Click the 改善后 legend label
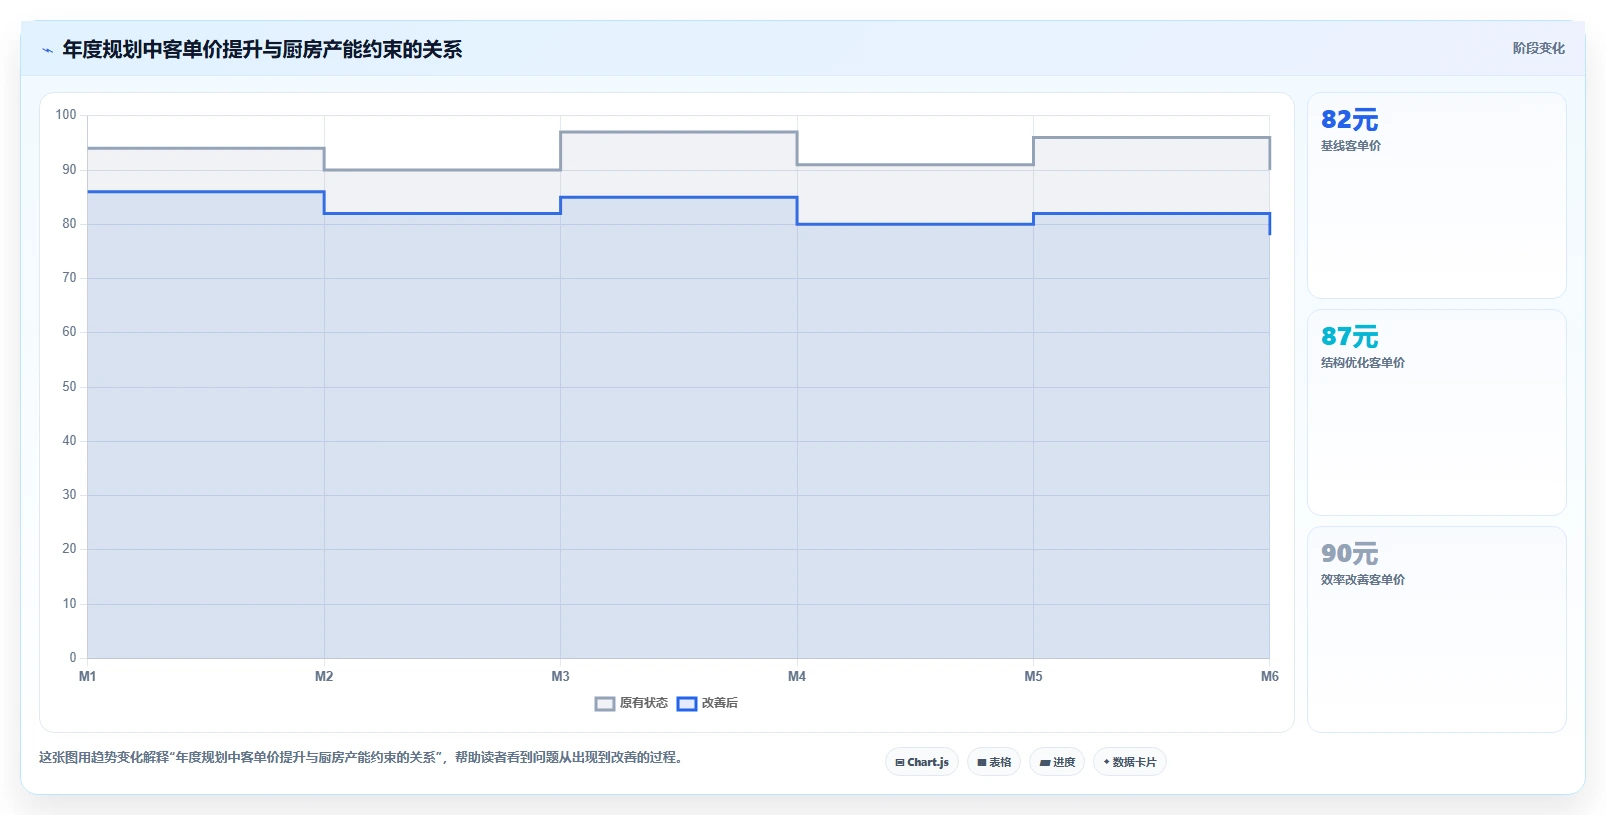The width and height of the screenshot is (1606, 815). click(x=720, y=703)
